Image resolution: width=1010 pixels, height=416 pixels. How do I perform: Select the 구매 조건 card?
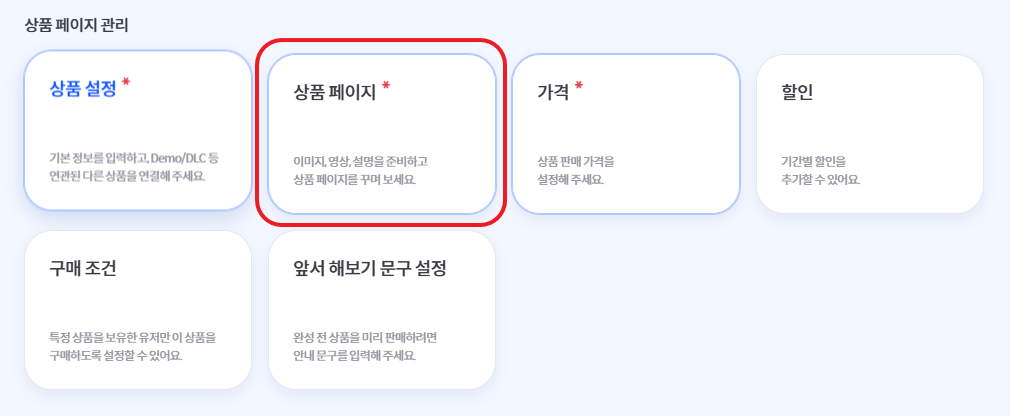click(x=138, y=310)
